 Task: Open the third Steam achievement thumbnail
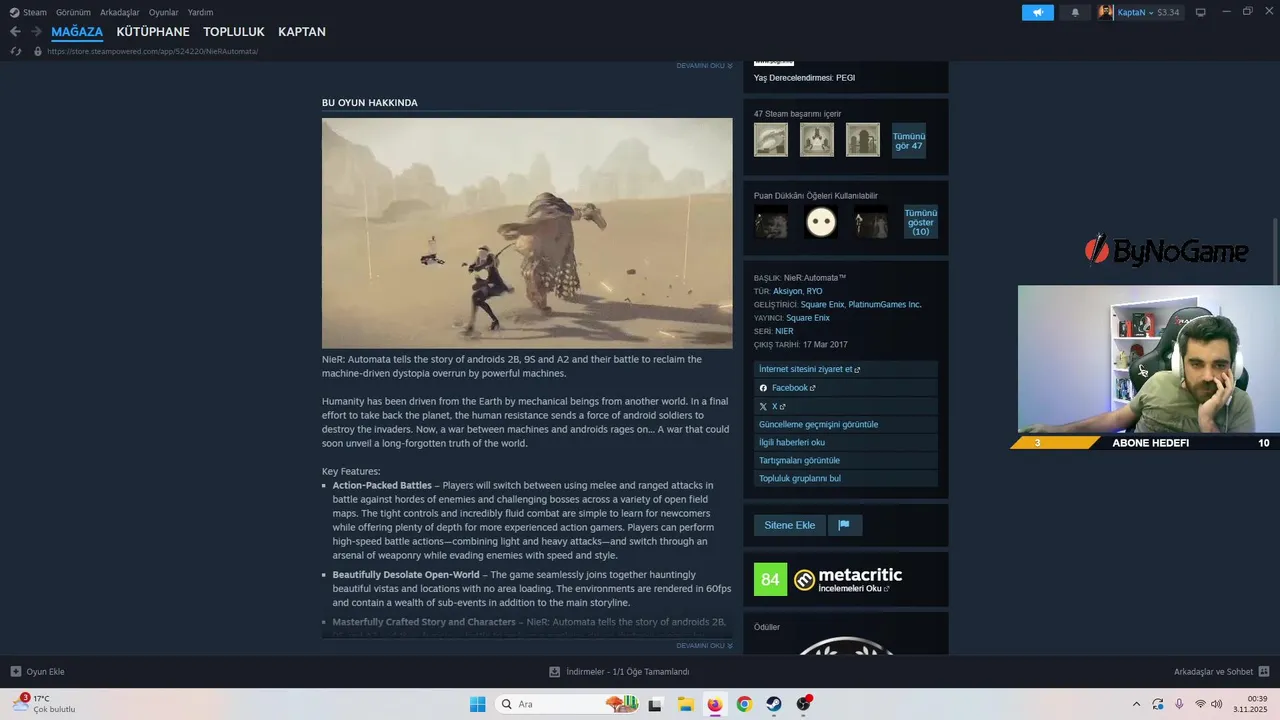tap(863, 140)
